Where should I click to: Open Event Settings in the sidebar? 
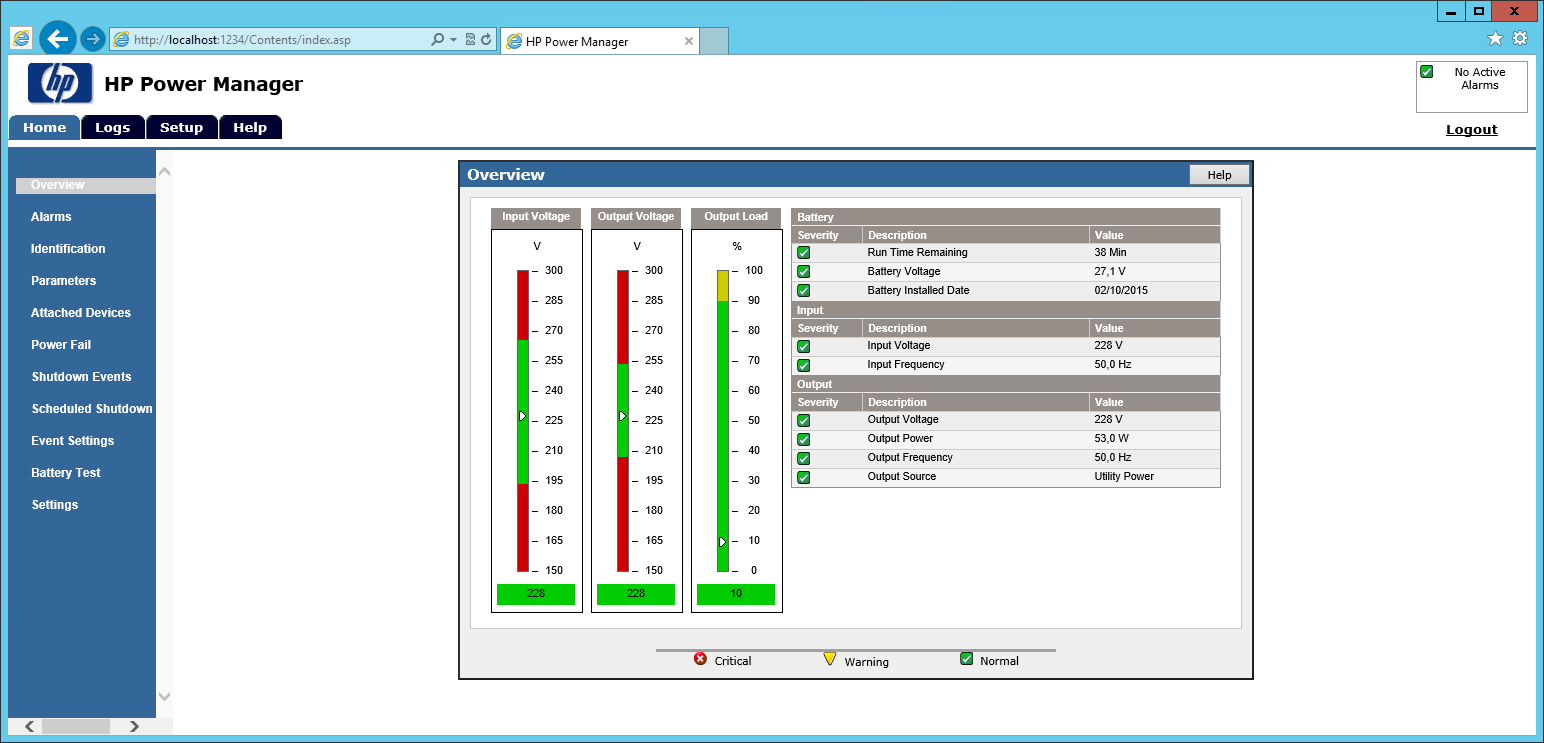(x=73, y=441)
